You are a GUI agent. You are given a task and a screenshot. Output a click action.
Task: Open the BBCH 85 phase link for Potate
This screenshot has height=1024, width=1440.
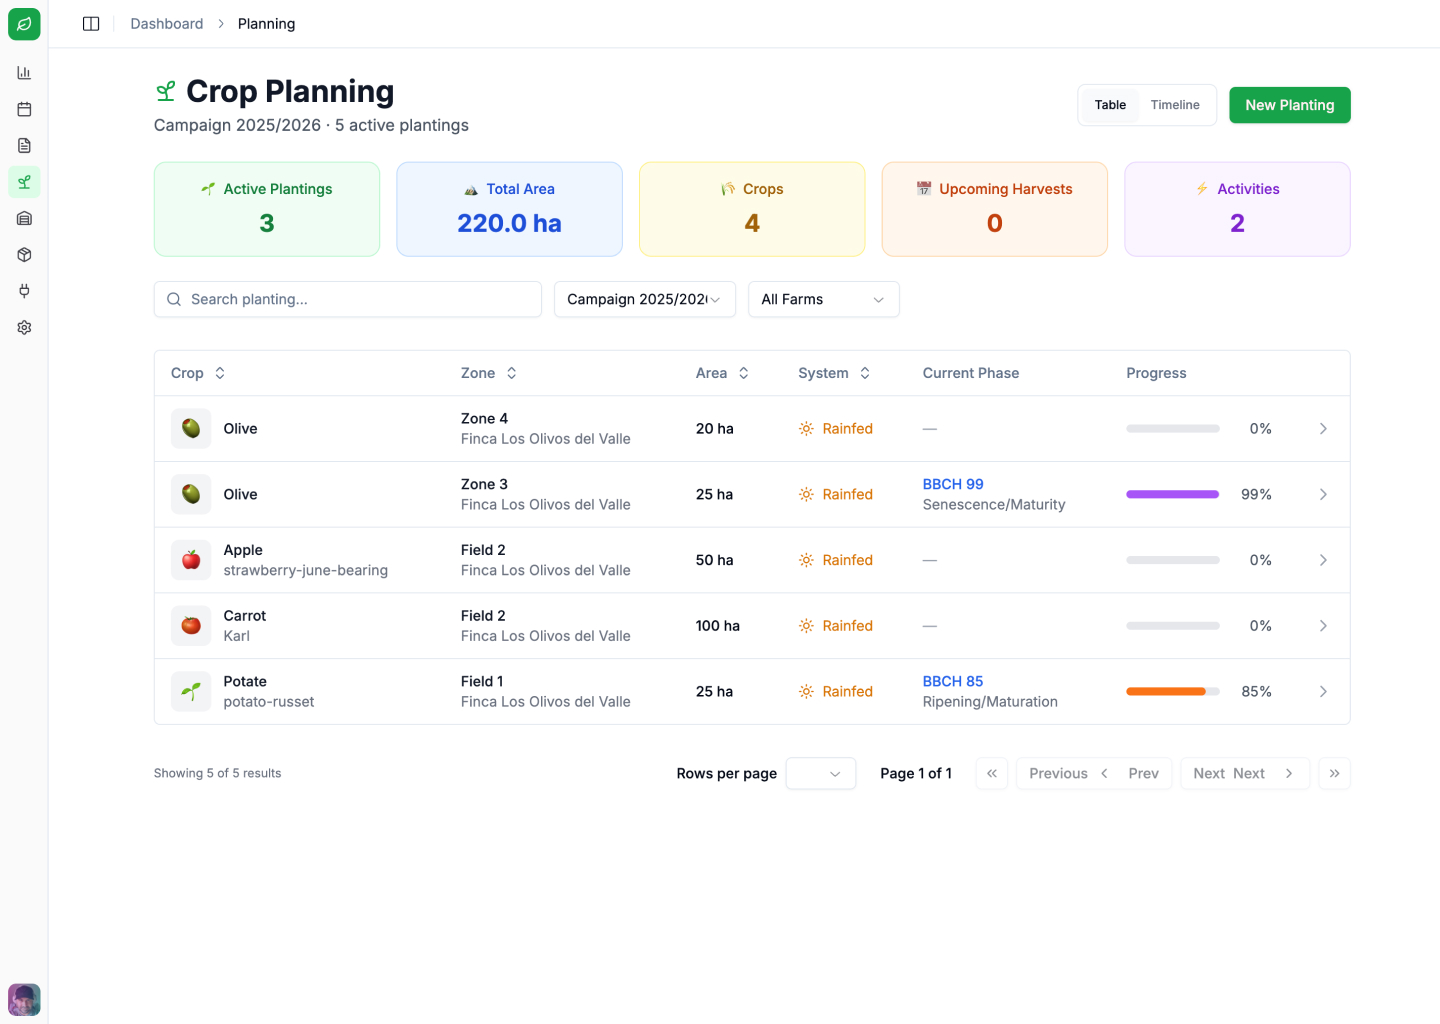click(952, 681)
